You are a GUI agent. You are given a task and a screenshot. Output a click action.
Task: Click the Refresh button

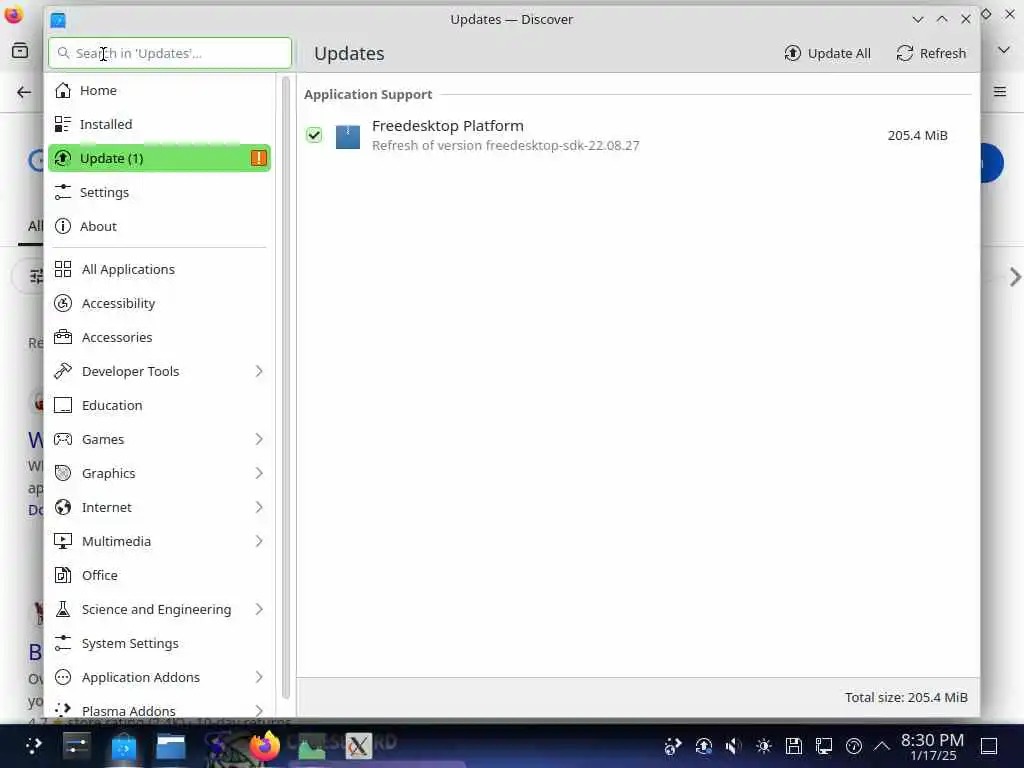click(x=931, y=54)
